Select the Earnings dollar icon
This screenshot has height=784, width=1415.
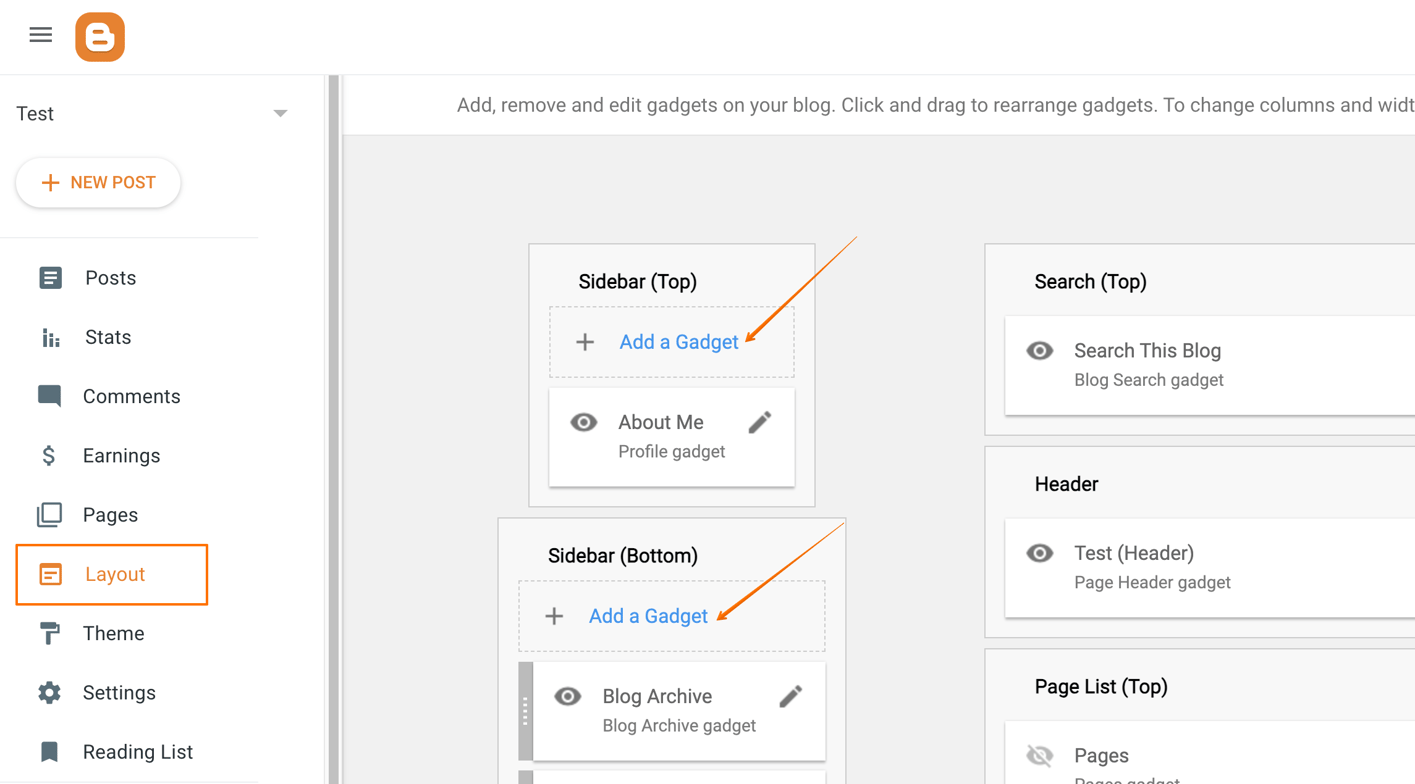tap(50, 455)
